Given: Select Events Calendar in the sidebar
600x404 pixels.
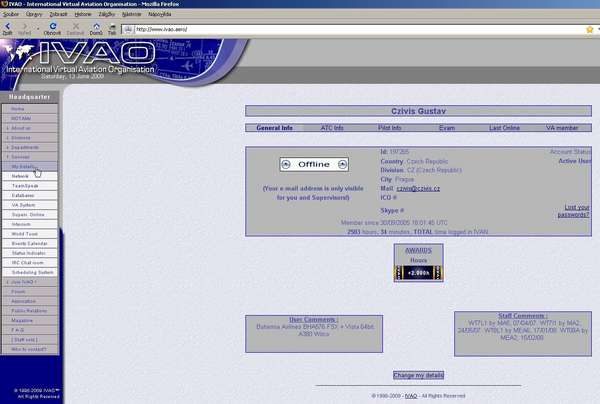Looking at the screenshot, I should (30, 243).
